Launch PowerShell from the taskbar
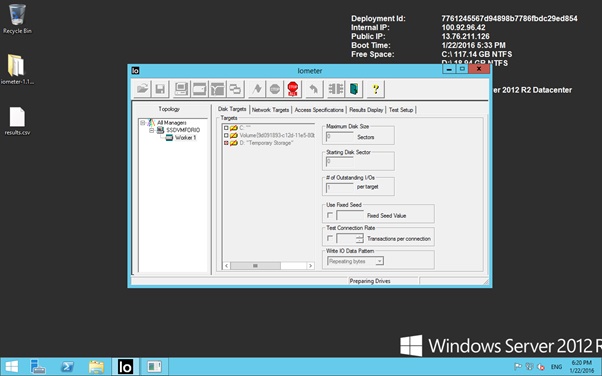Screen dimensions: 602x376 (x=68, y=367)
